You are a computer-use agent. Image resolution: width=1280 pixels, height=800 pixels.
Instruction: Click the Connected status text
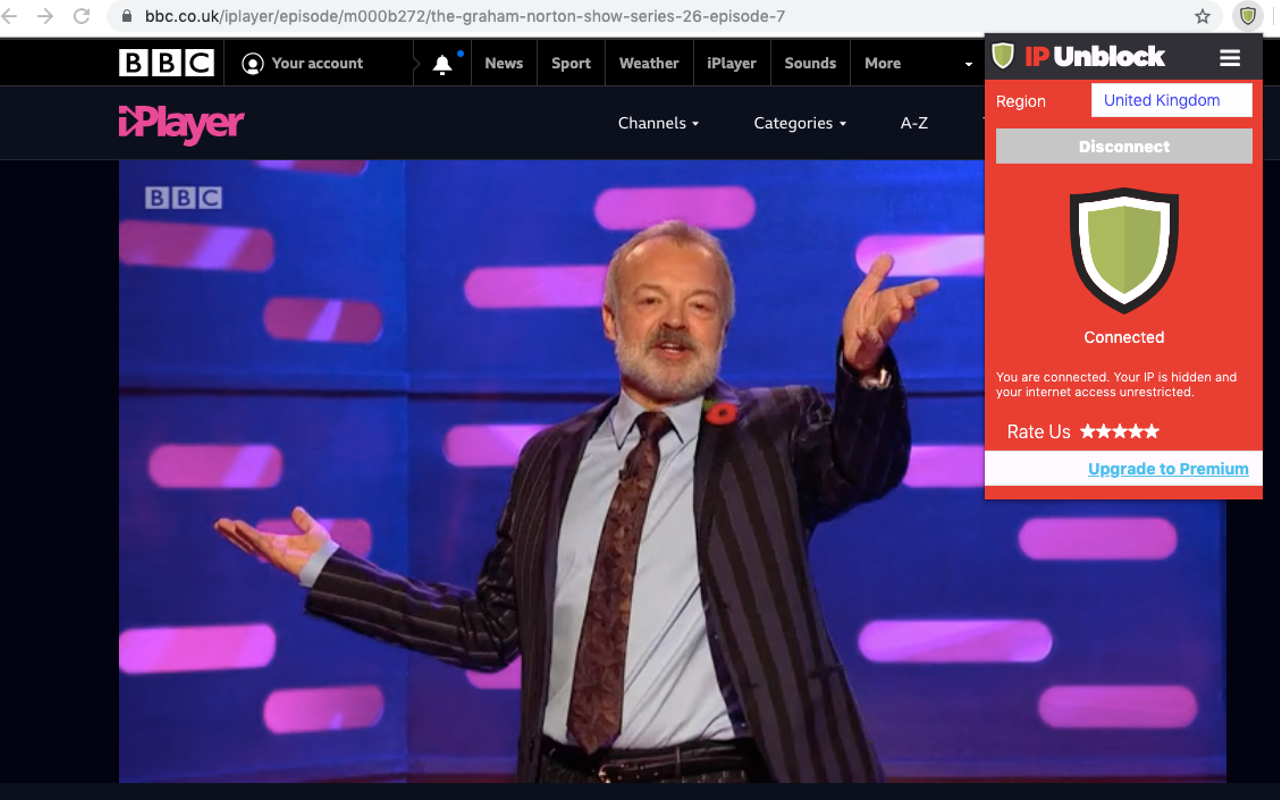click(x=1124, y=337)
